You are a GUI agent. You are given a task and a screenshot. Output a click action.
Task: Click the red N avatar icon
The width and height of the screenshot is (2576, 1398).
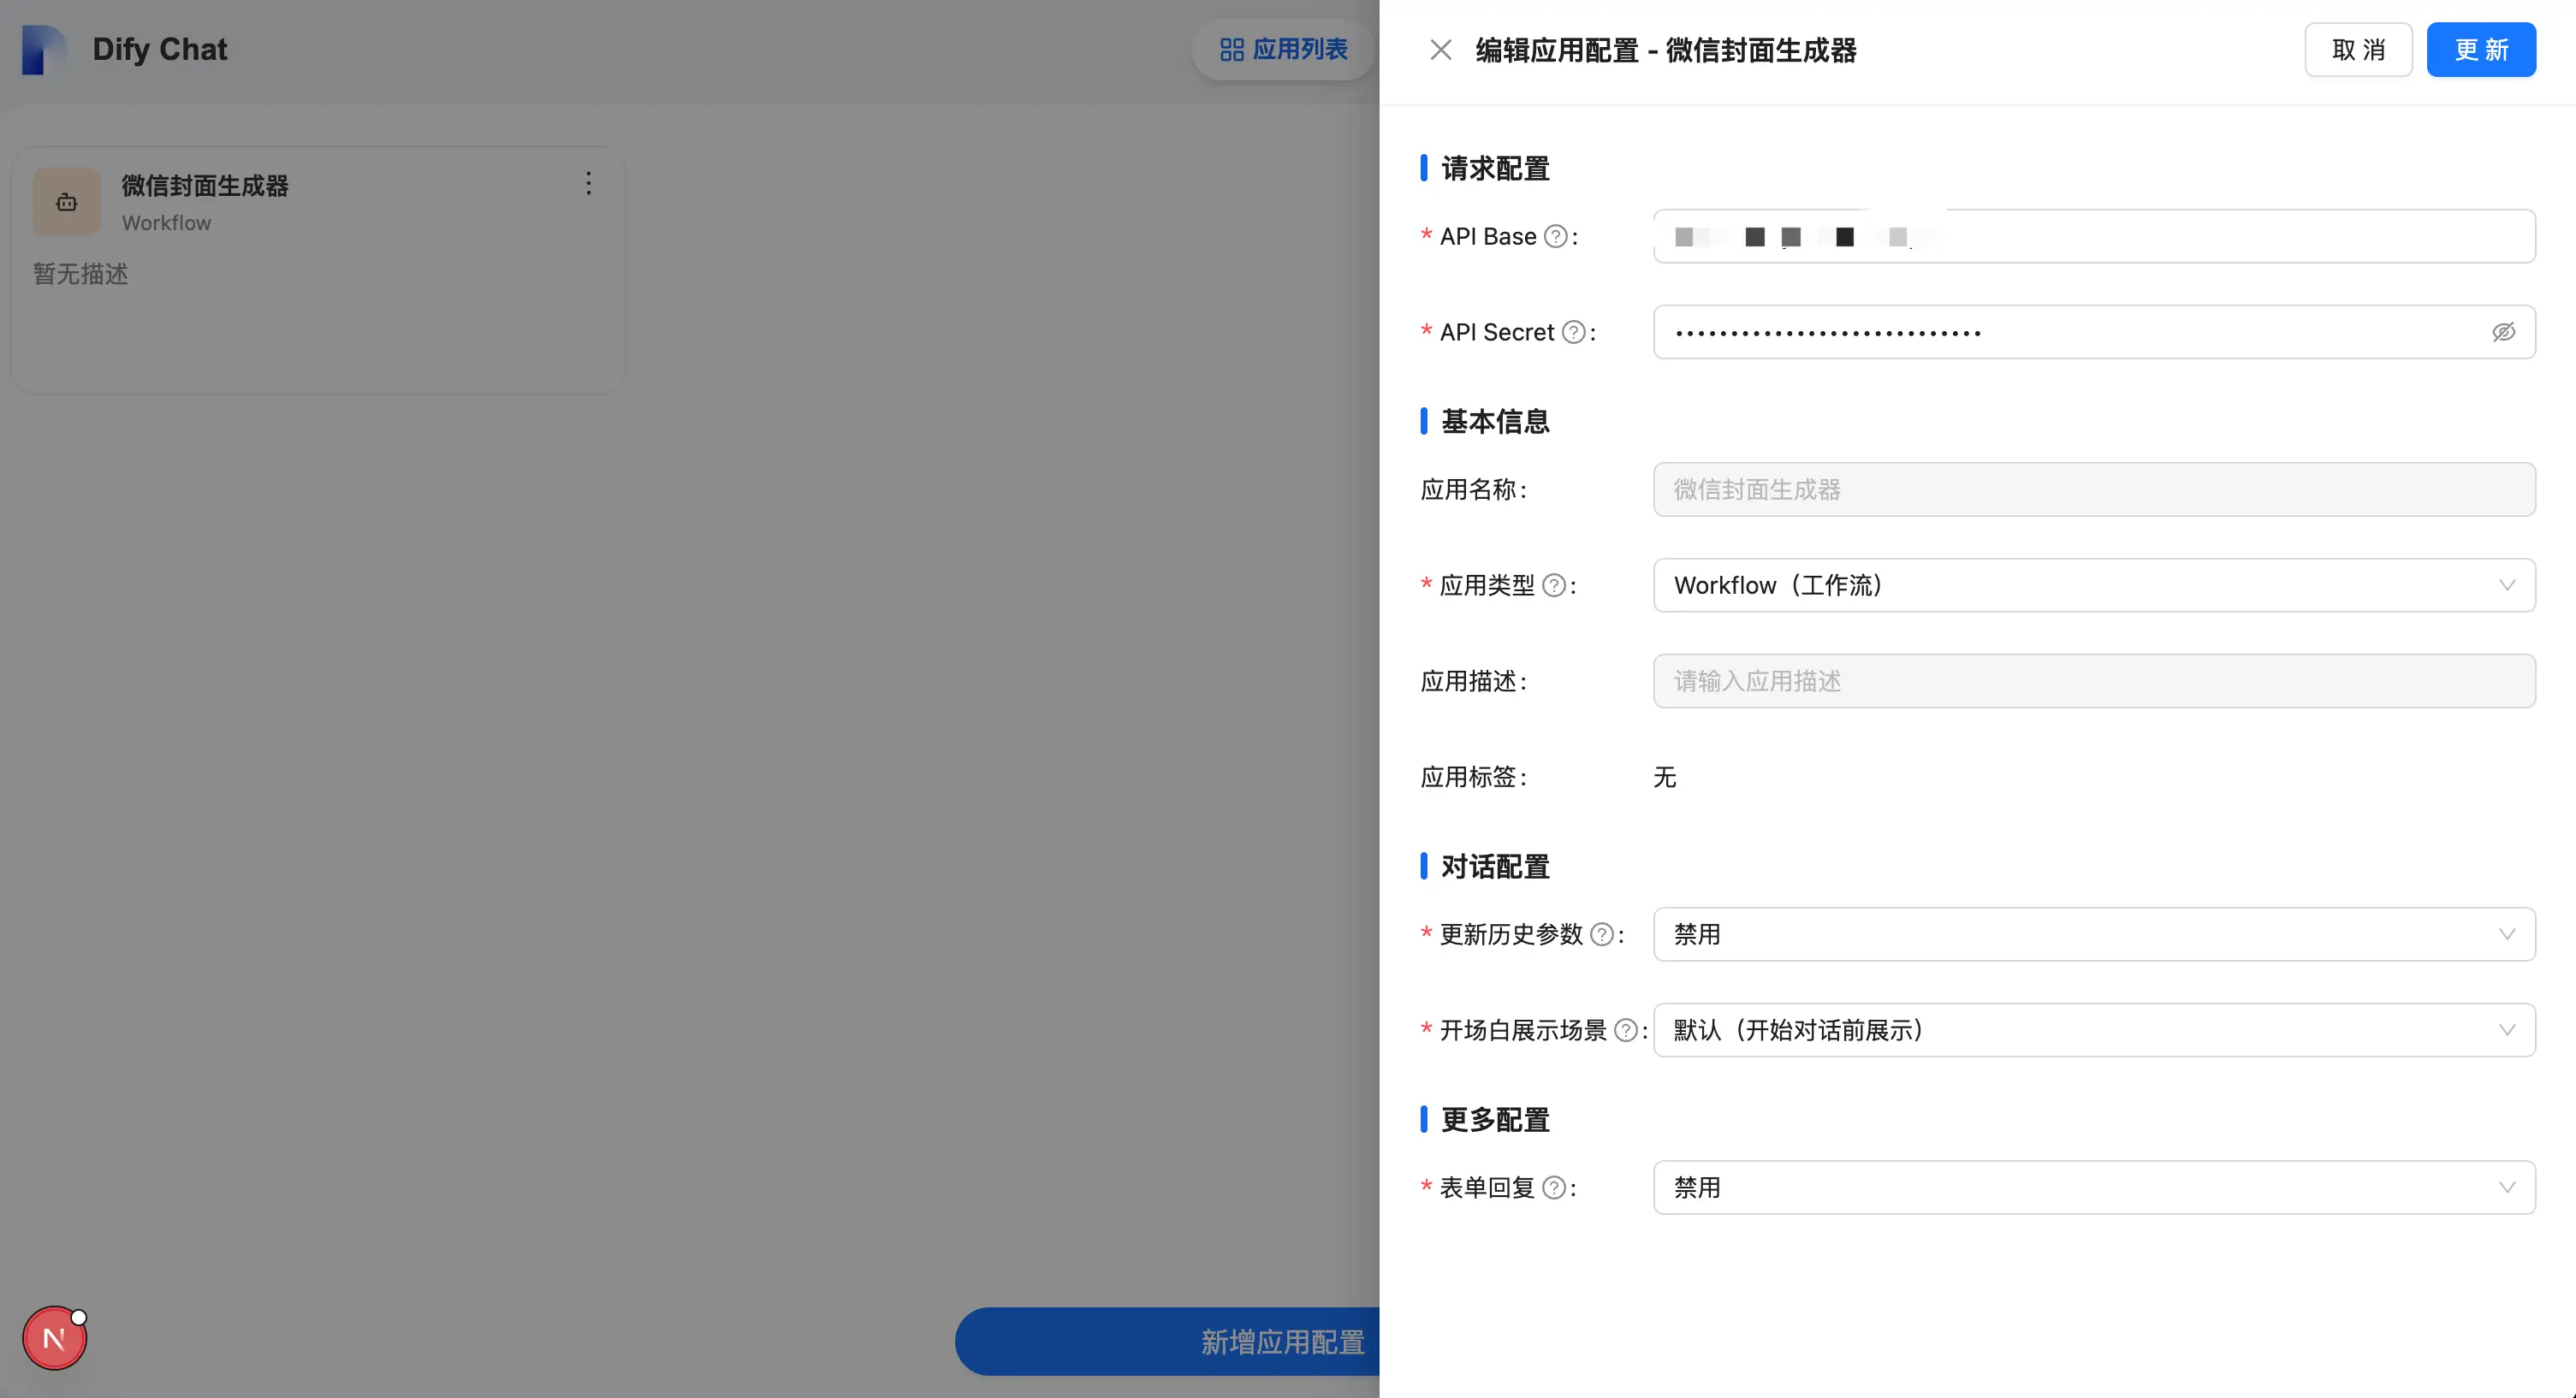tap(54, 1338)
